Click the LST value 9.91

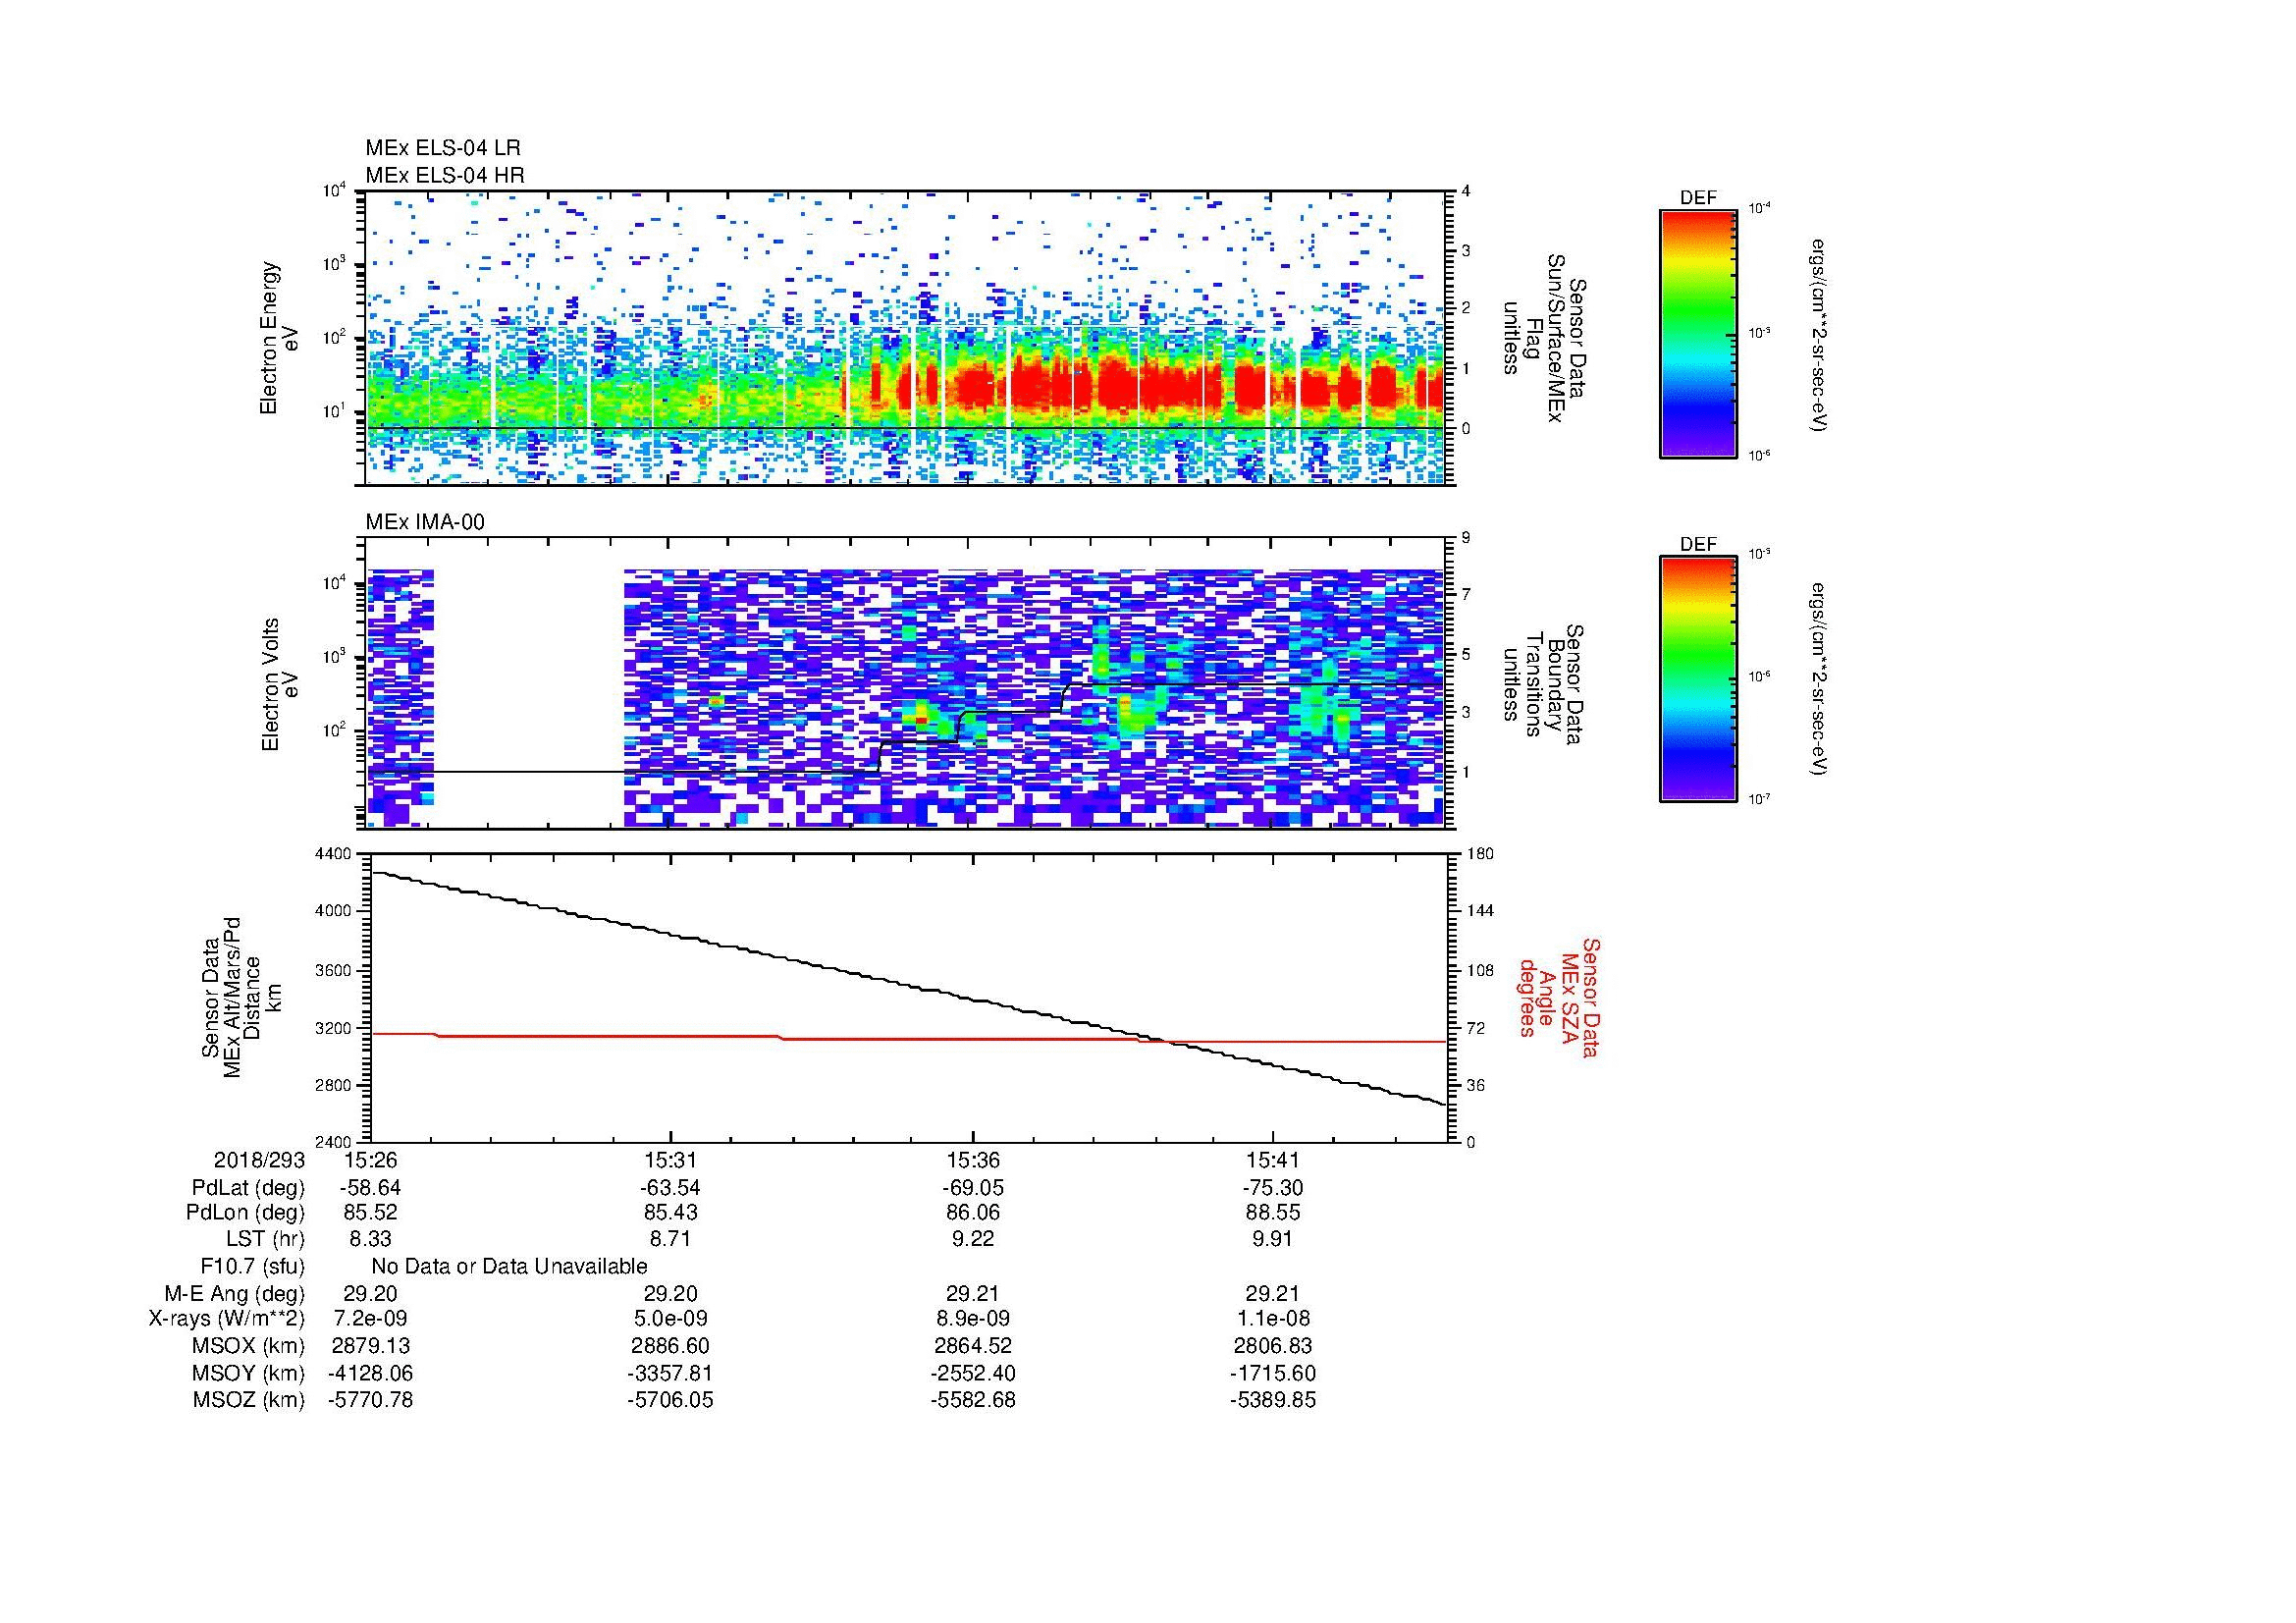pyautogui.click(x=1272, y=1240)
